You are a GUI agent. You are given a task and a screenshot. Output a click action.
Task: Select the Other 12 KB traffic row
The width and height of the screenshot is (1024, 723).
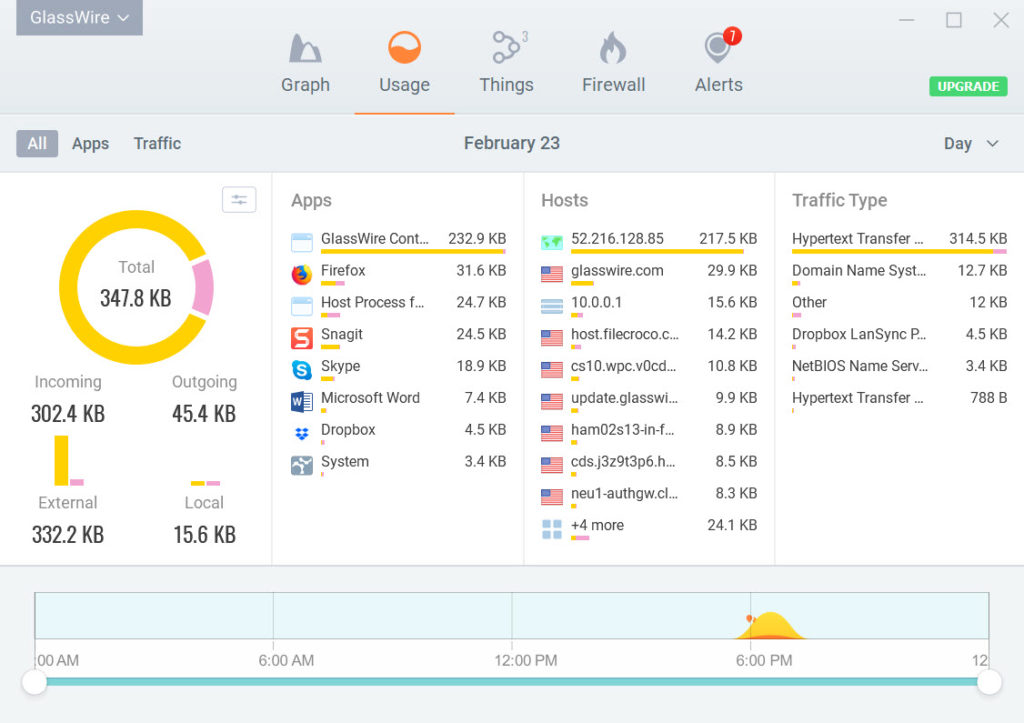point(899,305)
